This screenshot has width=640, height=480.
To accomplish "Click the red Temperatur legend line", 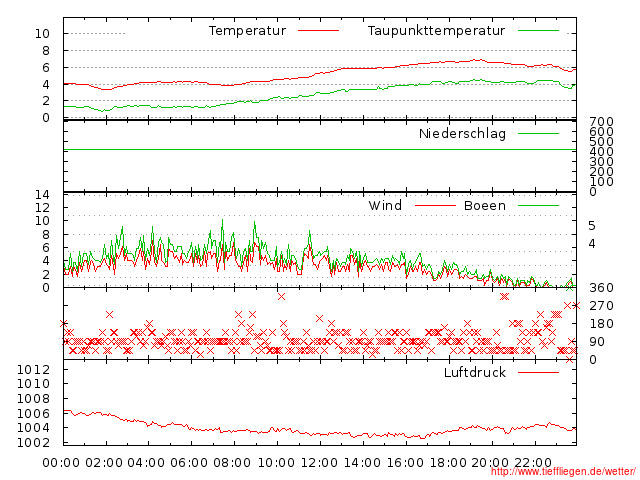I will point(318,31).
